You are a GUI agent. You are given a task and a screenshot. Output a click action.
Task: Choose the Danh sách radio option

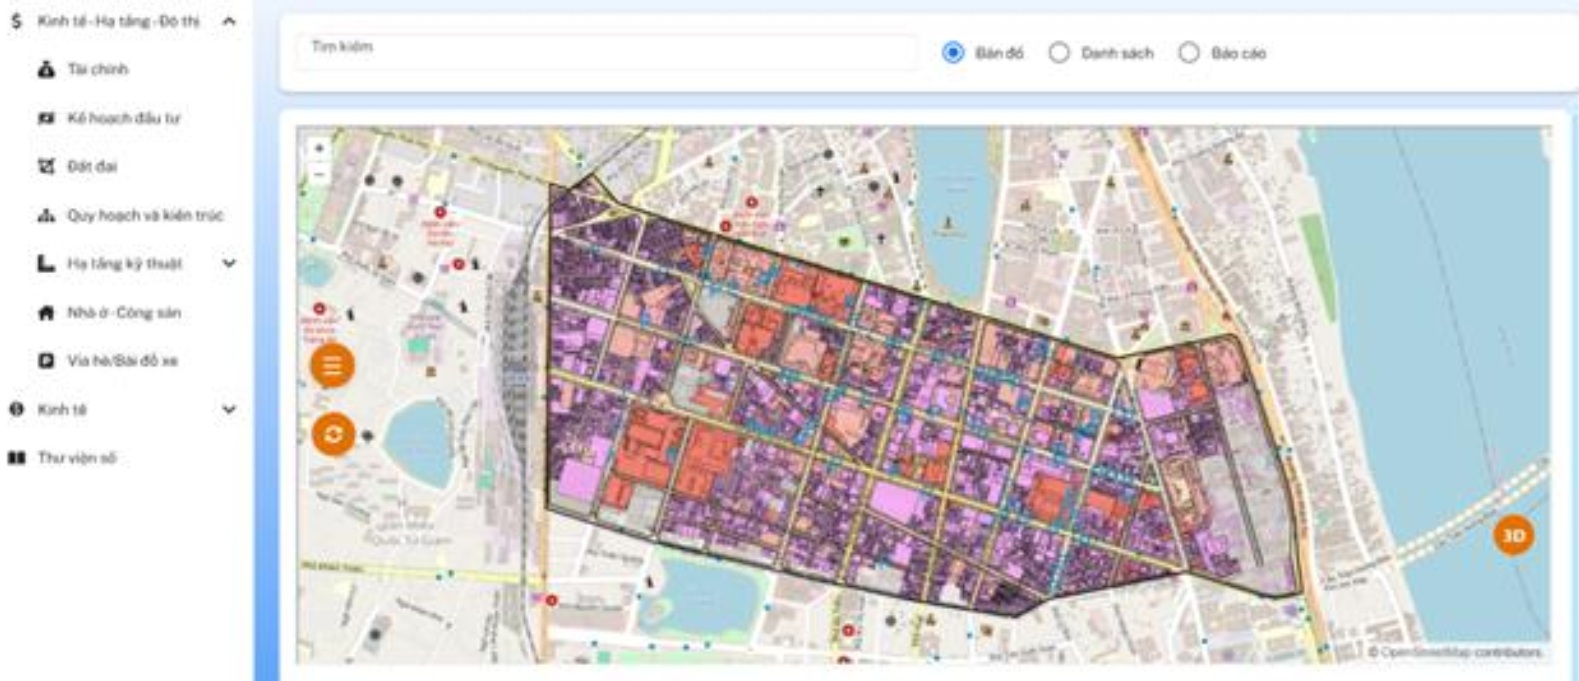coord(1059,53)
